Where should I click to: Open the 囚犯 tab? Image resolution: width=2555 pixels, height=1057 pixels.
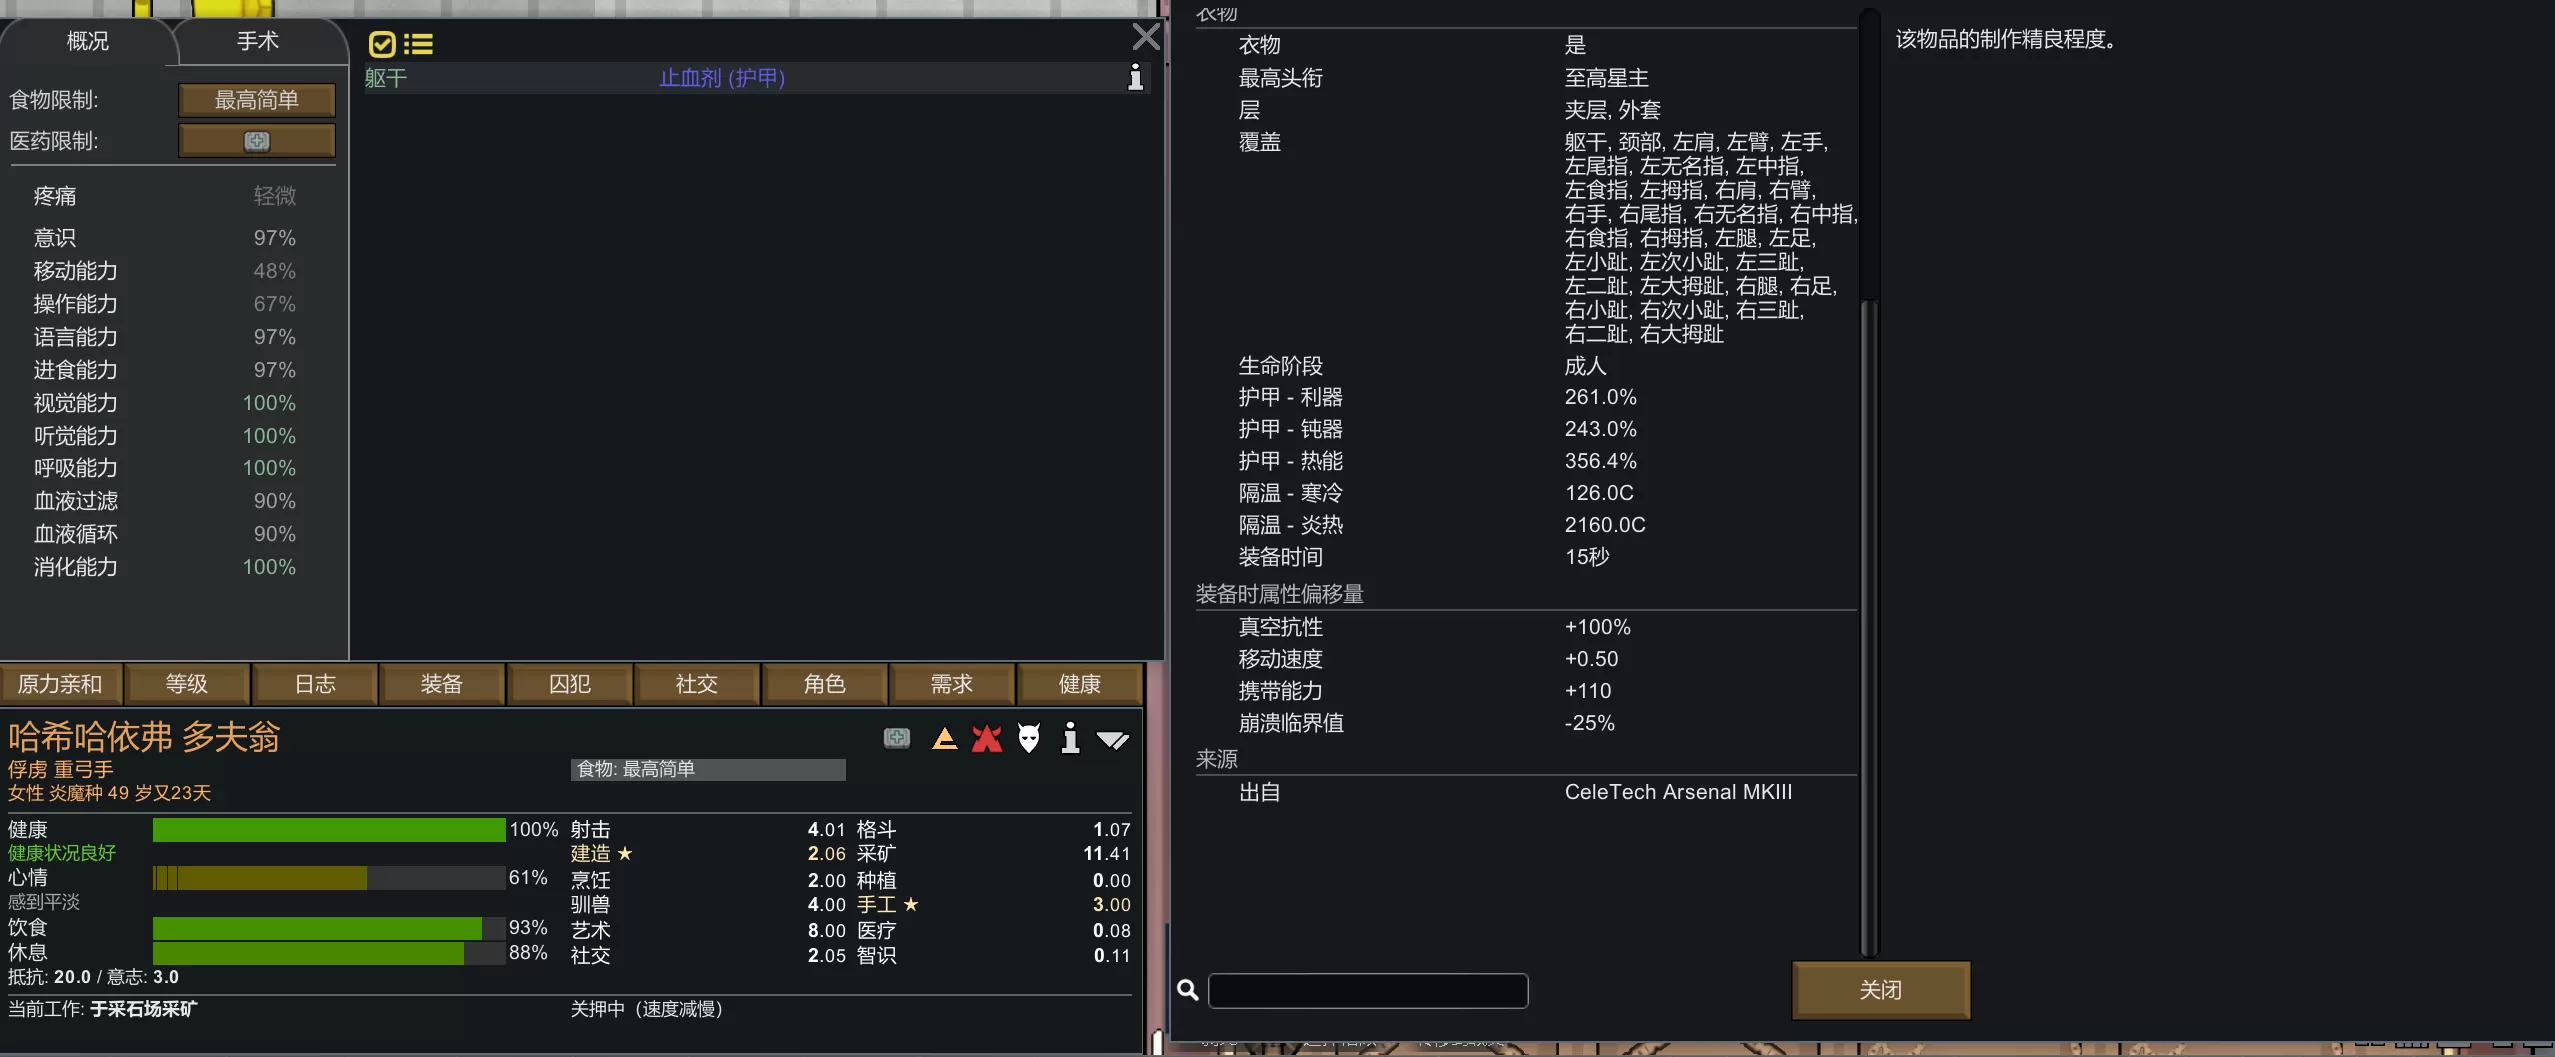(569, 684)
